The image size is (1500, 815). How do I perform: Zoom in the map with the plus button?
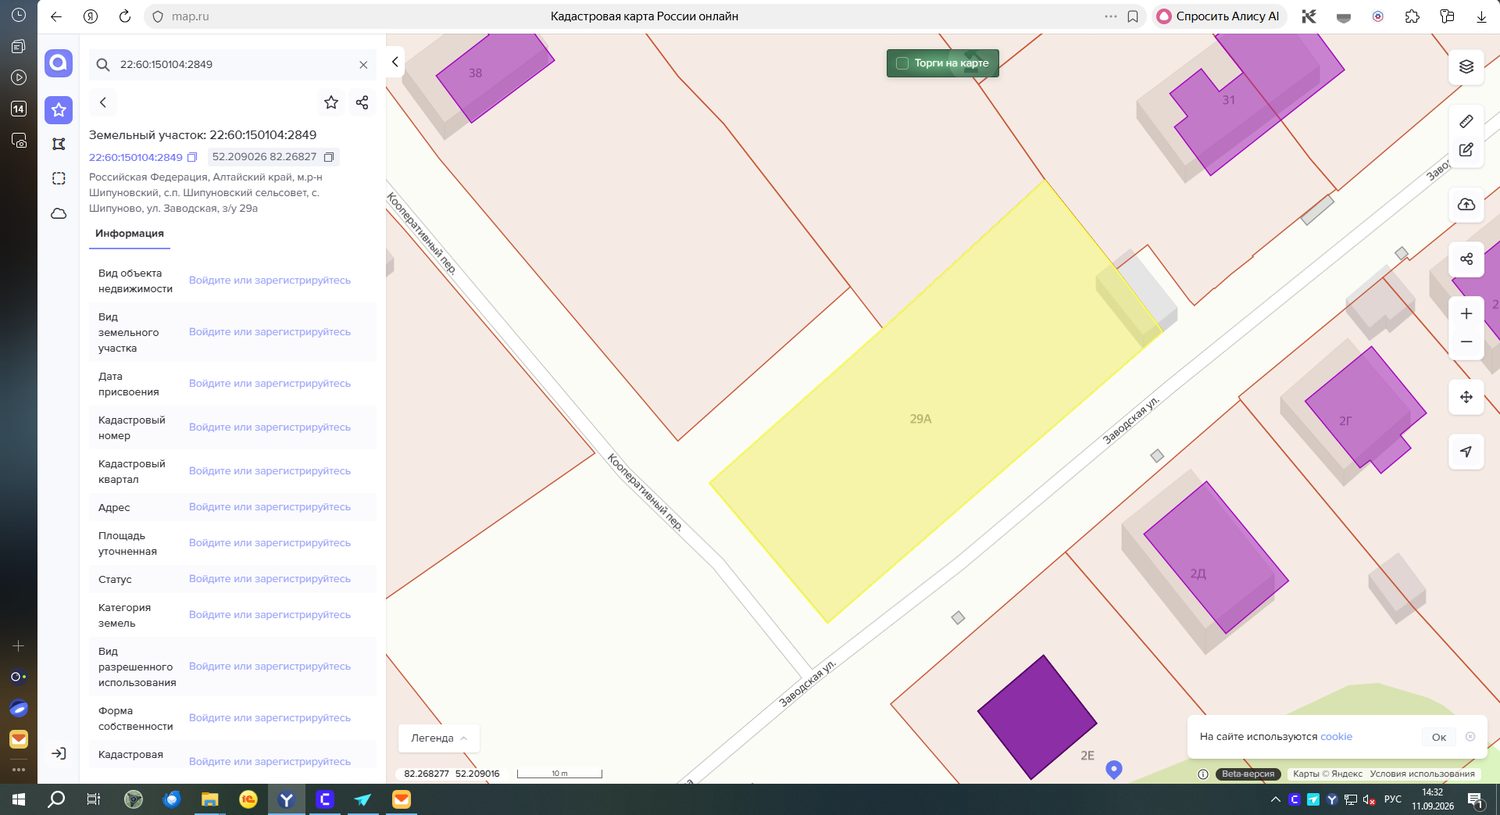coord(1466,313)
